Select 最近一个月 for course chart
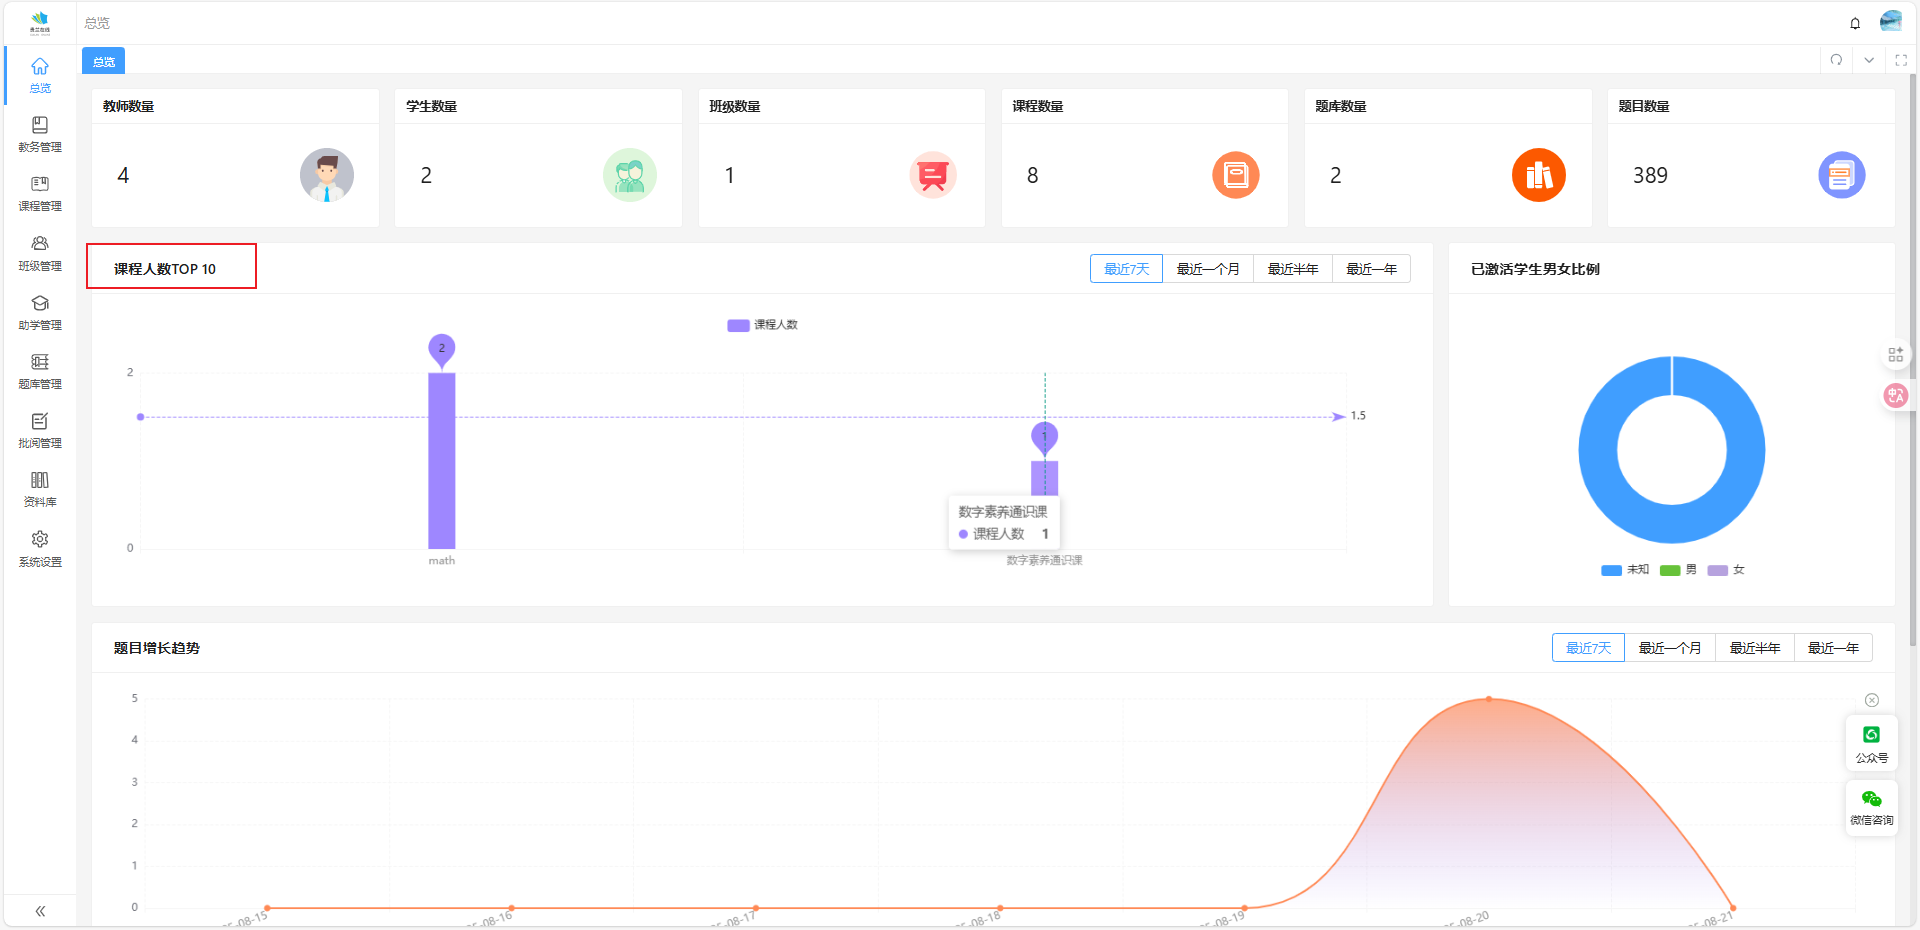This screenshot has height=930, width=1920. 1207,269
